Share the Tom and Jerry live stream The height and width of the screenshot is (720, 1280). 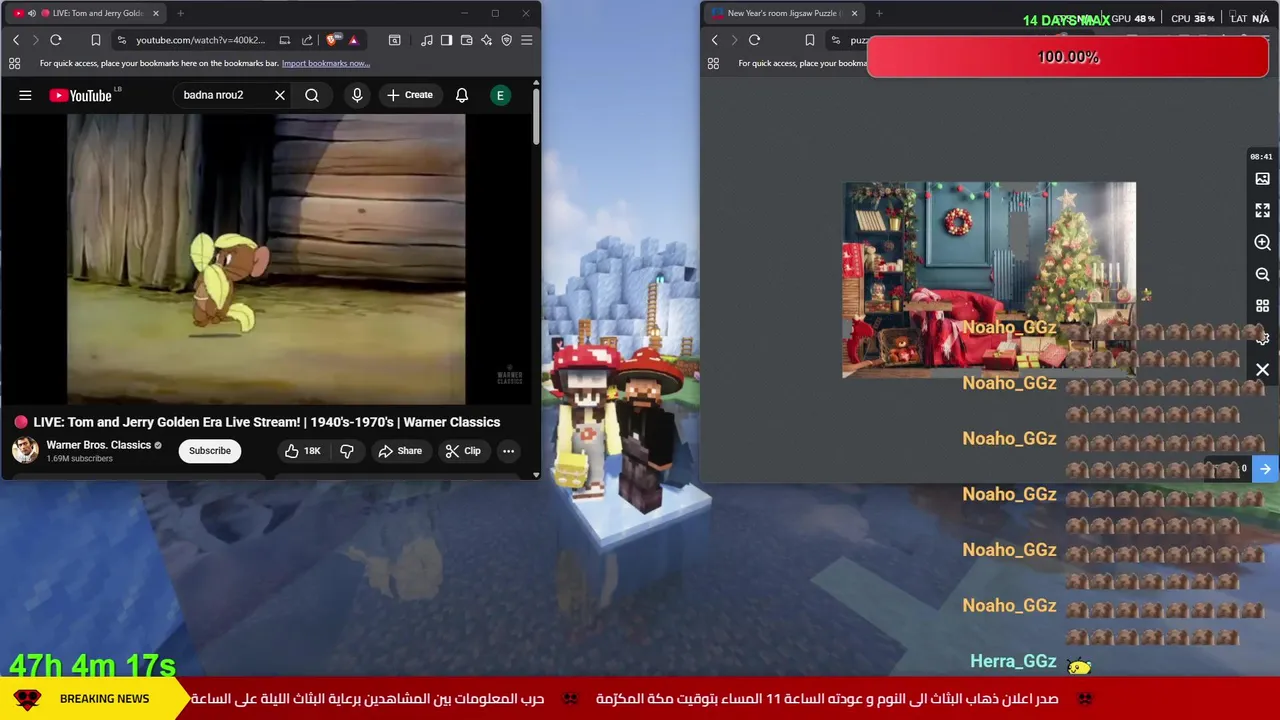[x=400, y=451]
